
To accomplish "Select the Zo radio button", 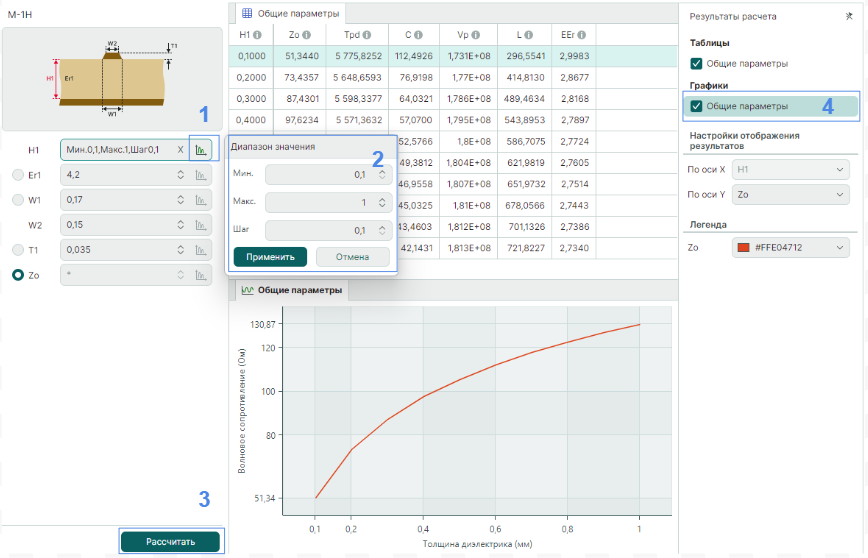I will point(18,275).
